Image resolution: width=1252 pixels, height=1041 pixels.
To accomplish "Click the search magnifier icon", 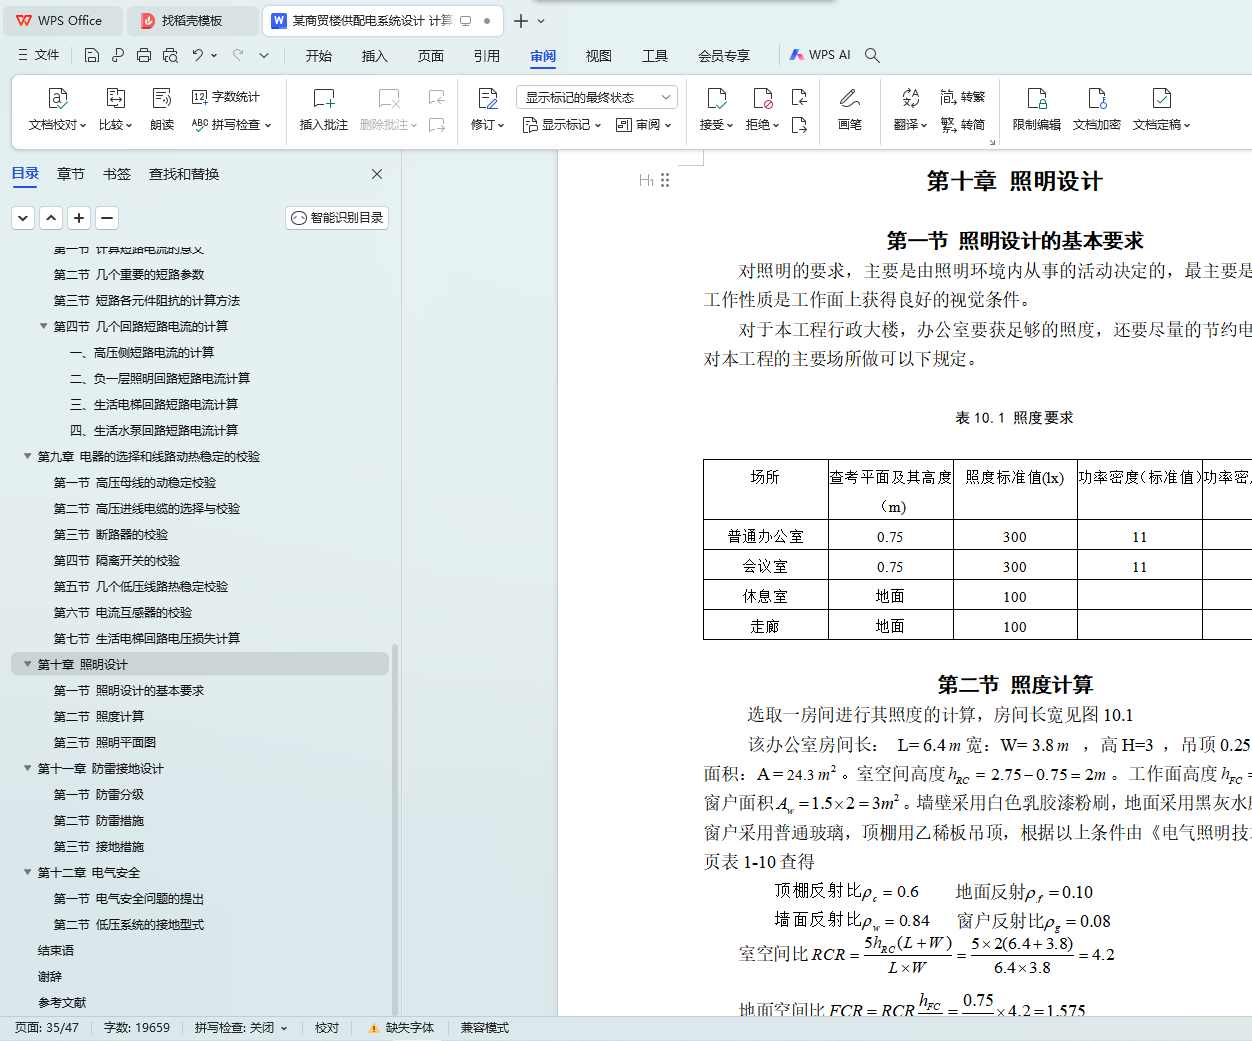I will pos(872,55).
